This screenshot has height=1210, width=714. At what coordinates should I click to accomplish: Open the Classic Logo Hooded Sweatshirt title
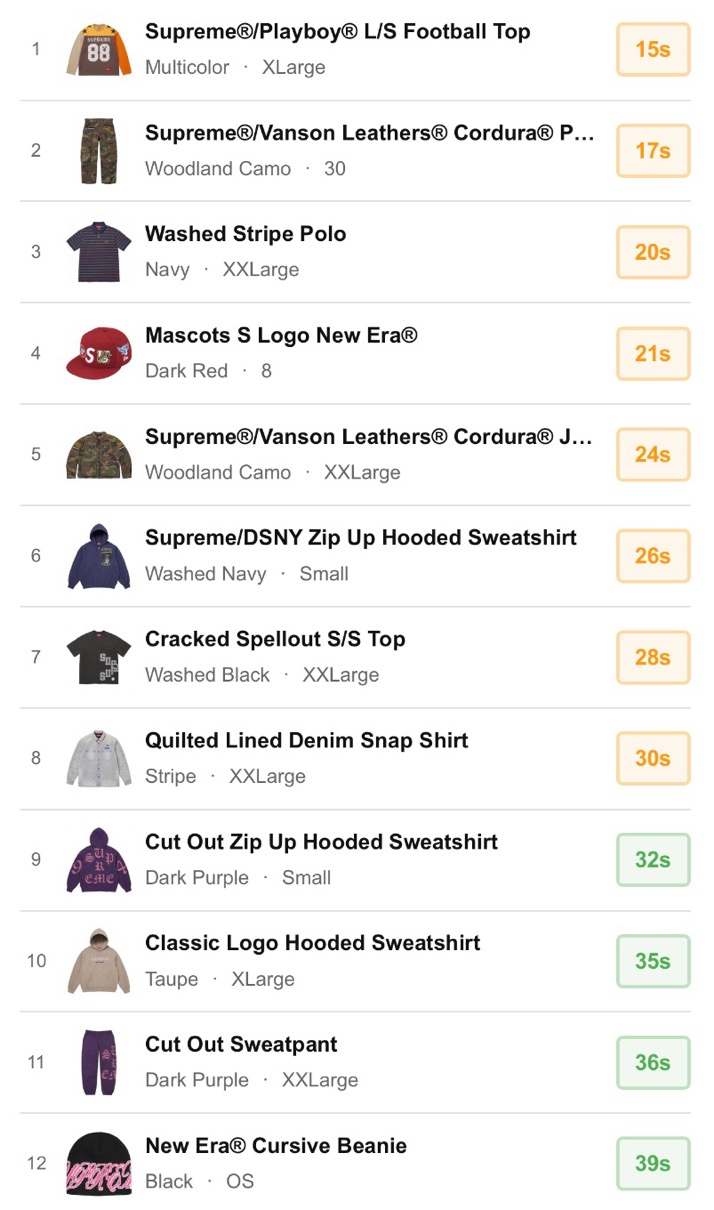pyautogui.click(x=312, y=943)
